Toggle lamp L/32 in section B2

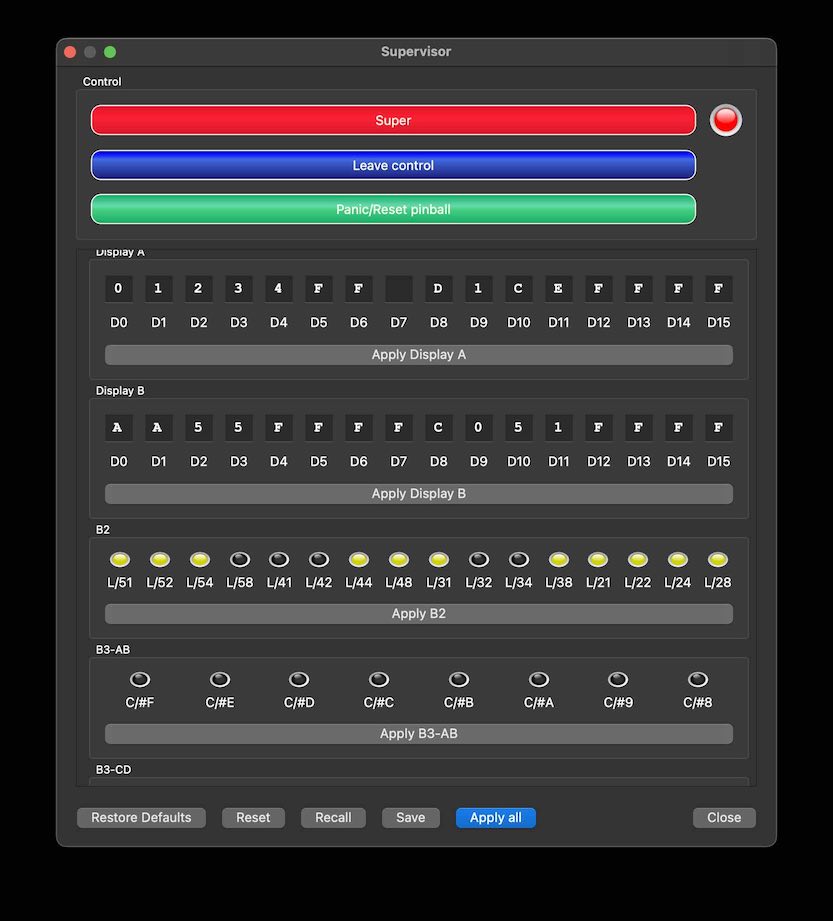tap(478, 560)
